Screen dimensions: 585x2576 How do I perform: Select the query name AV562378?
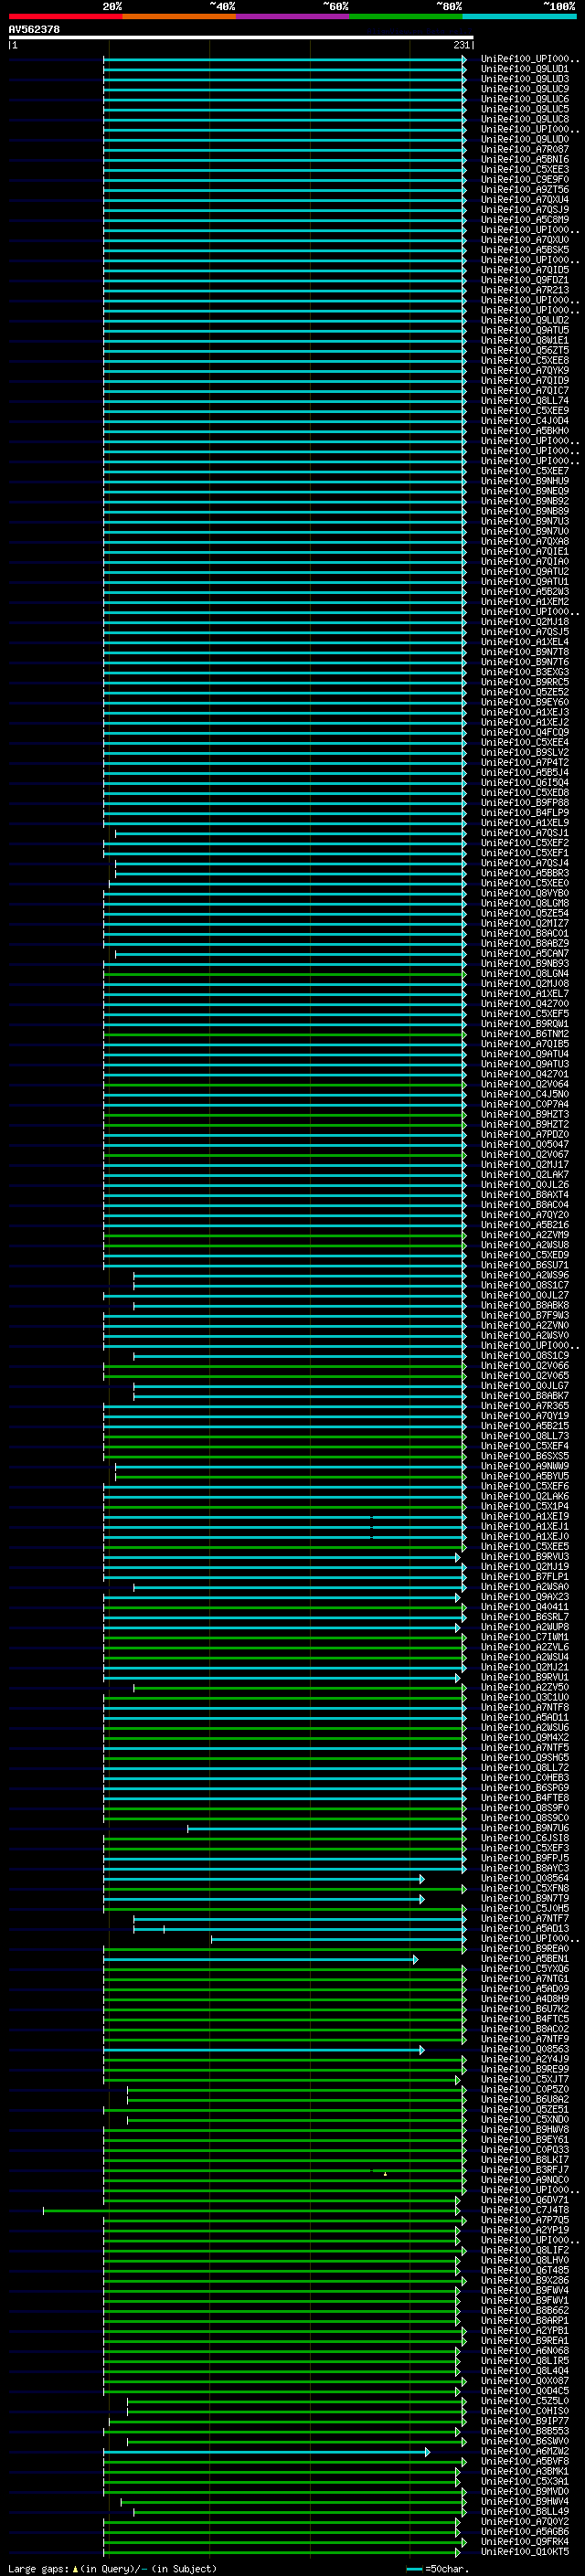click(34, 30)
